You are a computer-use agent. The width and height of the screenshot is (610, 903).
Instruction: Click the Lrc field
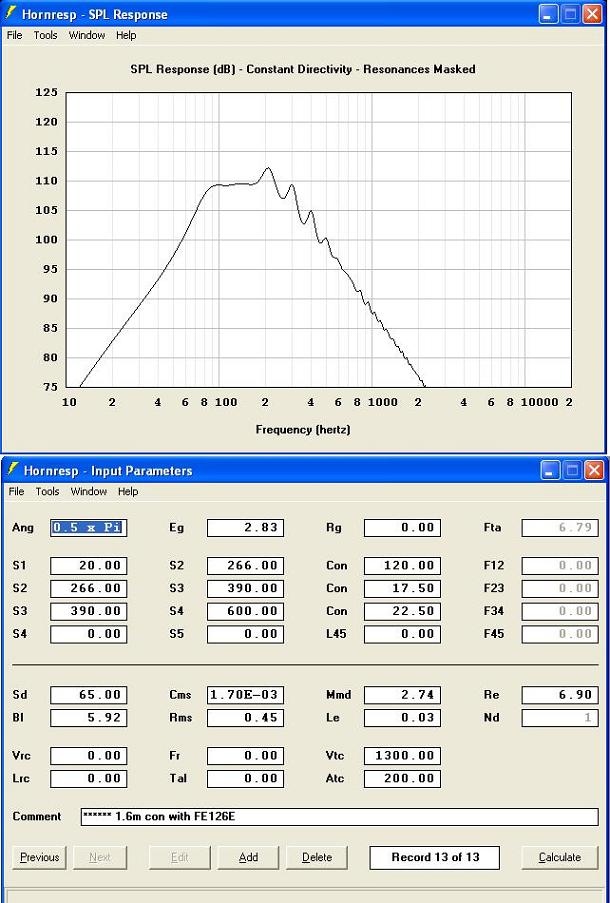[89, 779]
